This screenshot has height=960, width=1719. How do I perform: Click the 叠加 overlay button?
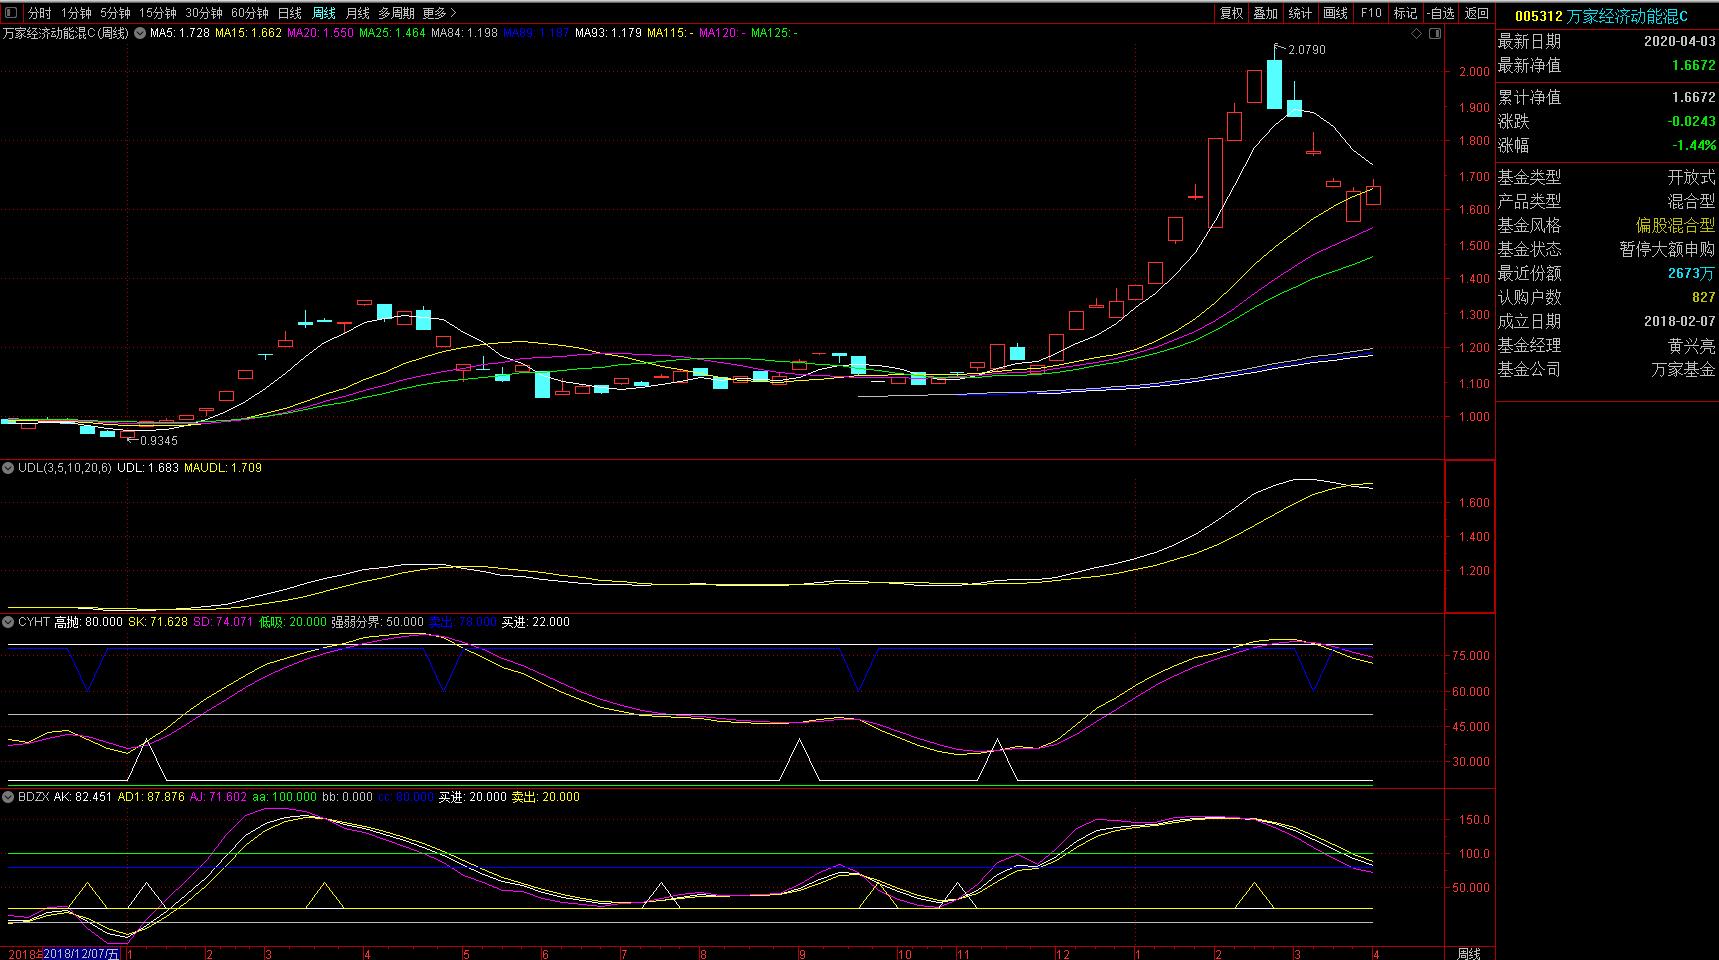pyautogui.click(x=1265, y=13)
